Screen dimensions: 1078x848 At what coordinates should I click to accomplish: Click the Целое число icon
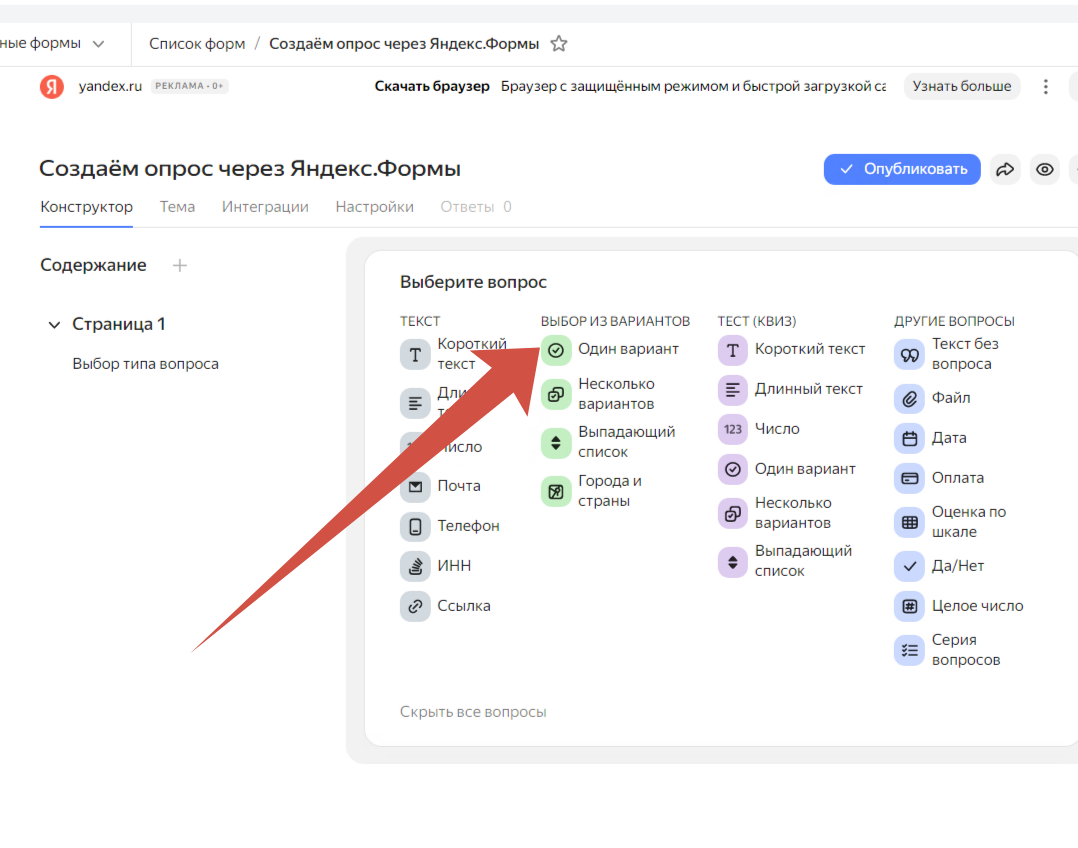point(910,606)
